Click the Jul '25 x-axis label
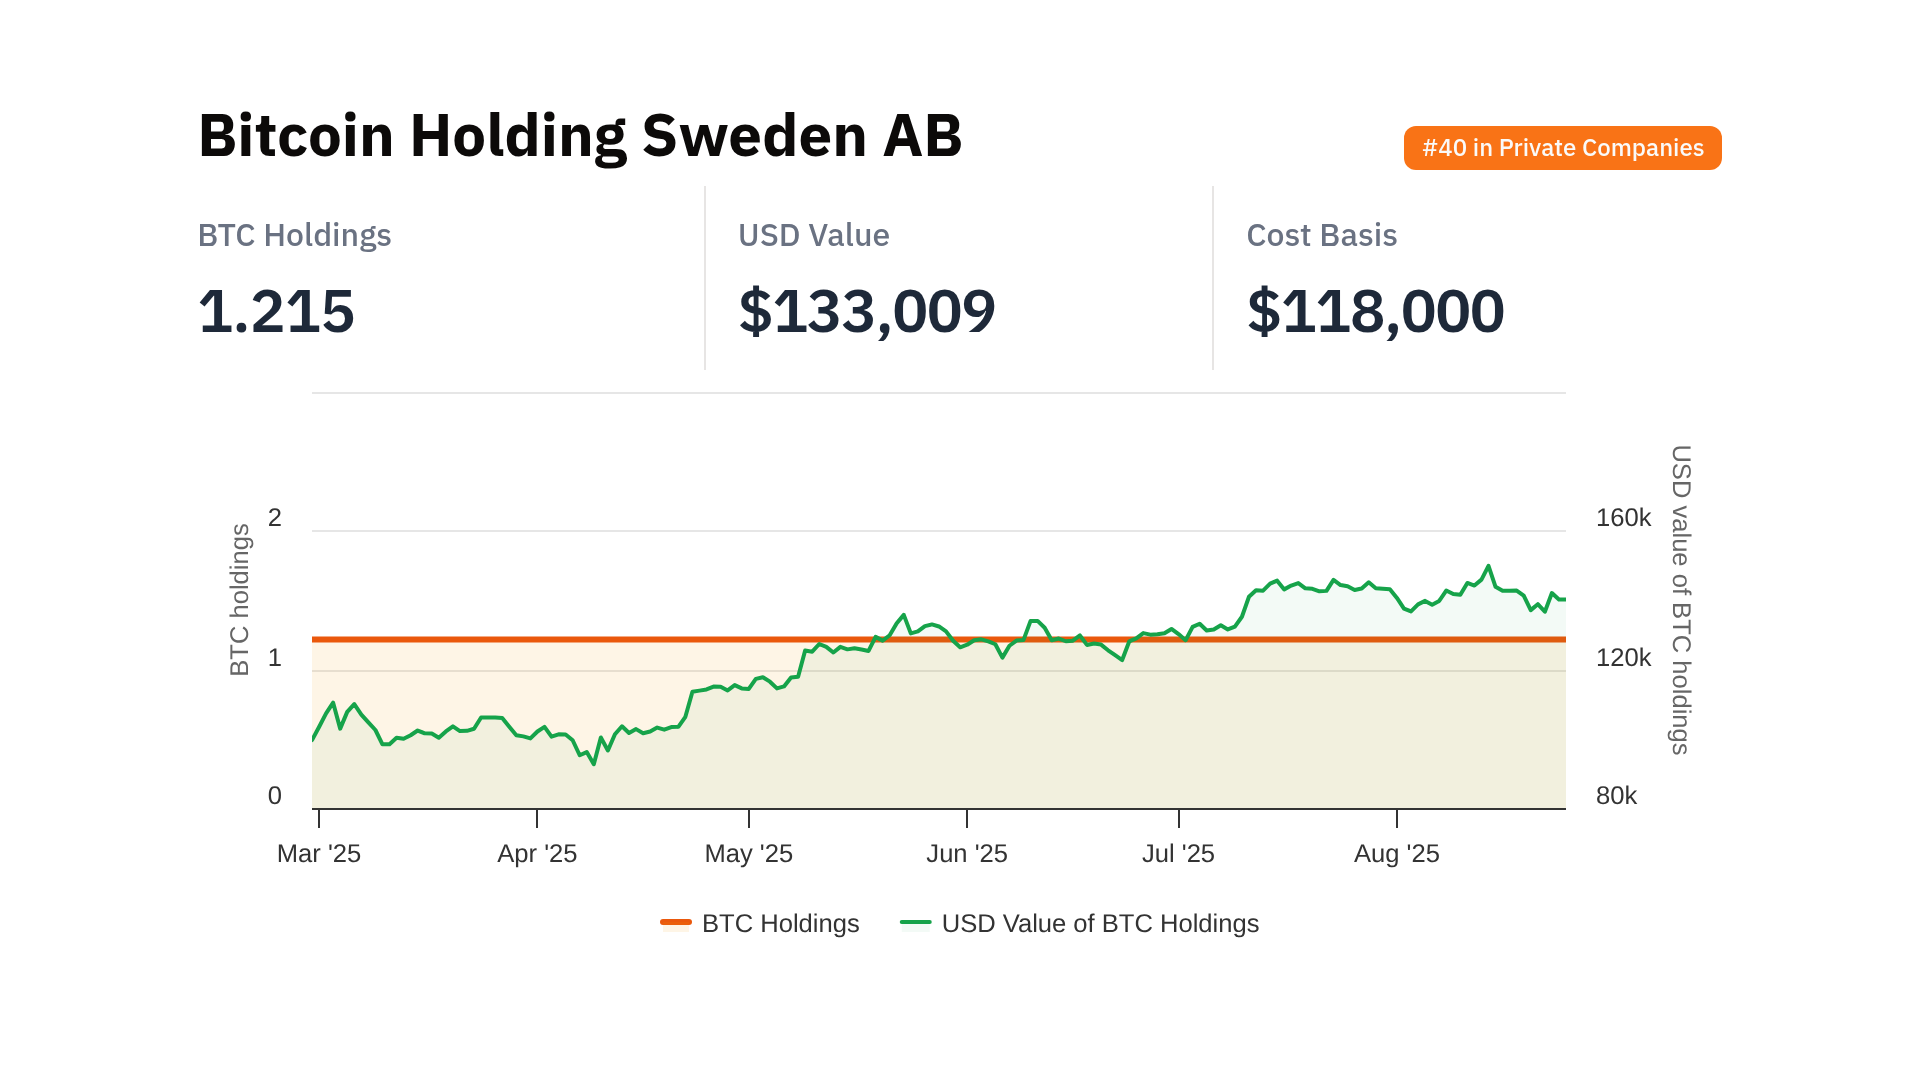 pyautogui.click(x=1178, y=853)
